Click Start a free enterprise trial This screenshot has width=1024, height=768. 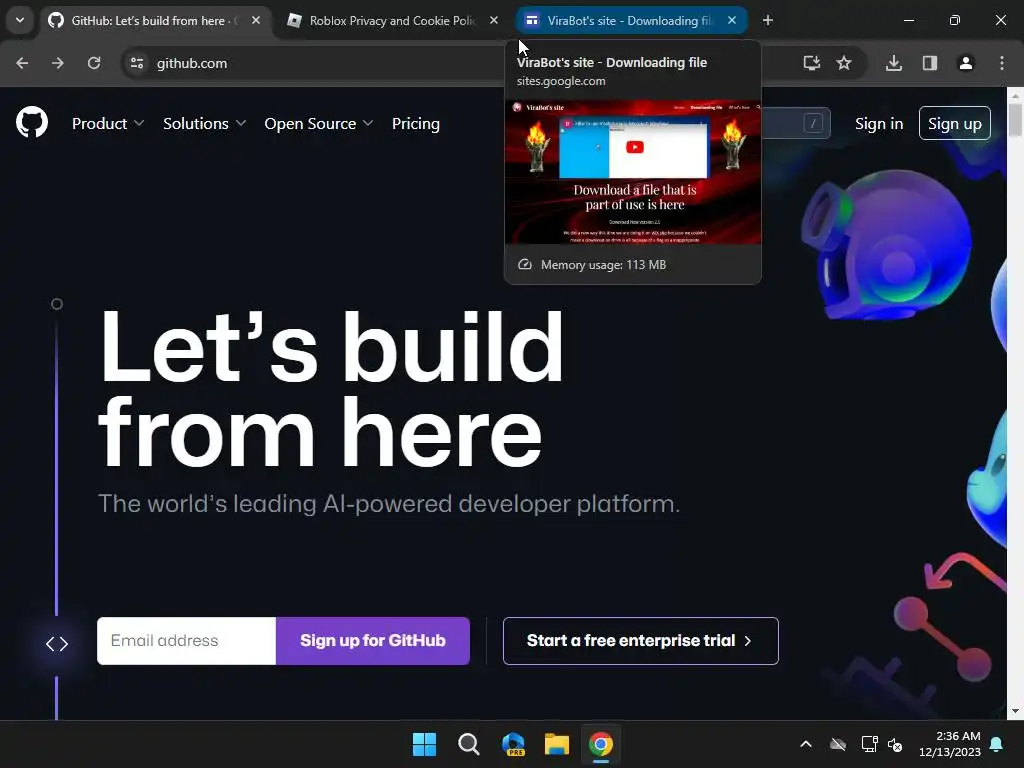point(641,641)
